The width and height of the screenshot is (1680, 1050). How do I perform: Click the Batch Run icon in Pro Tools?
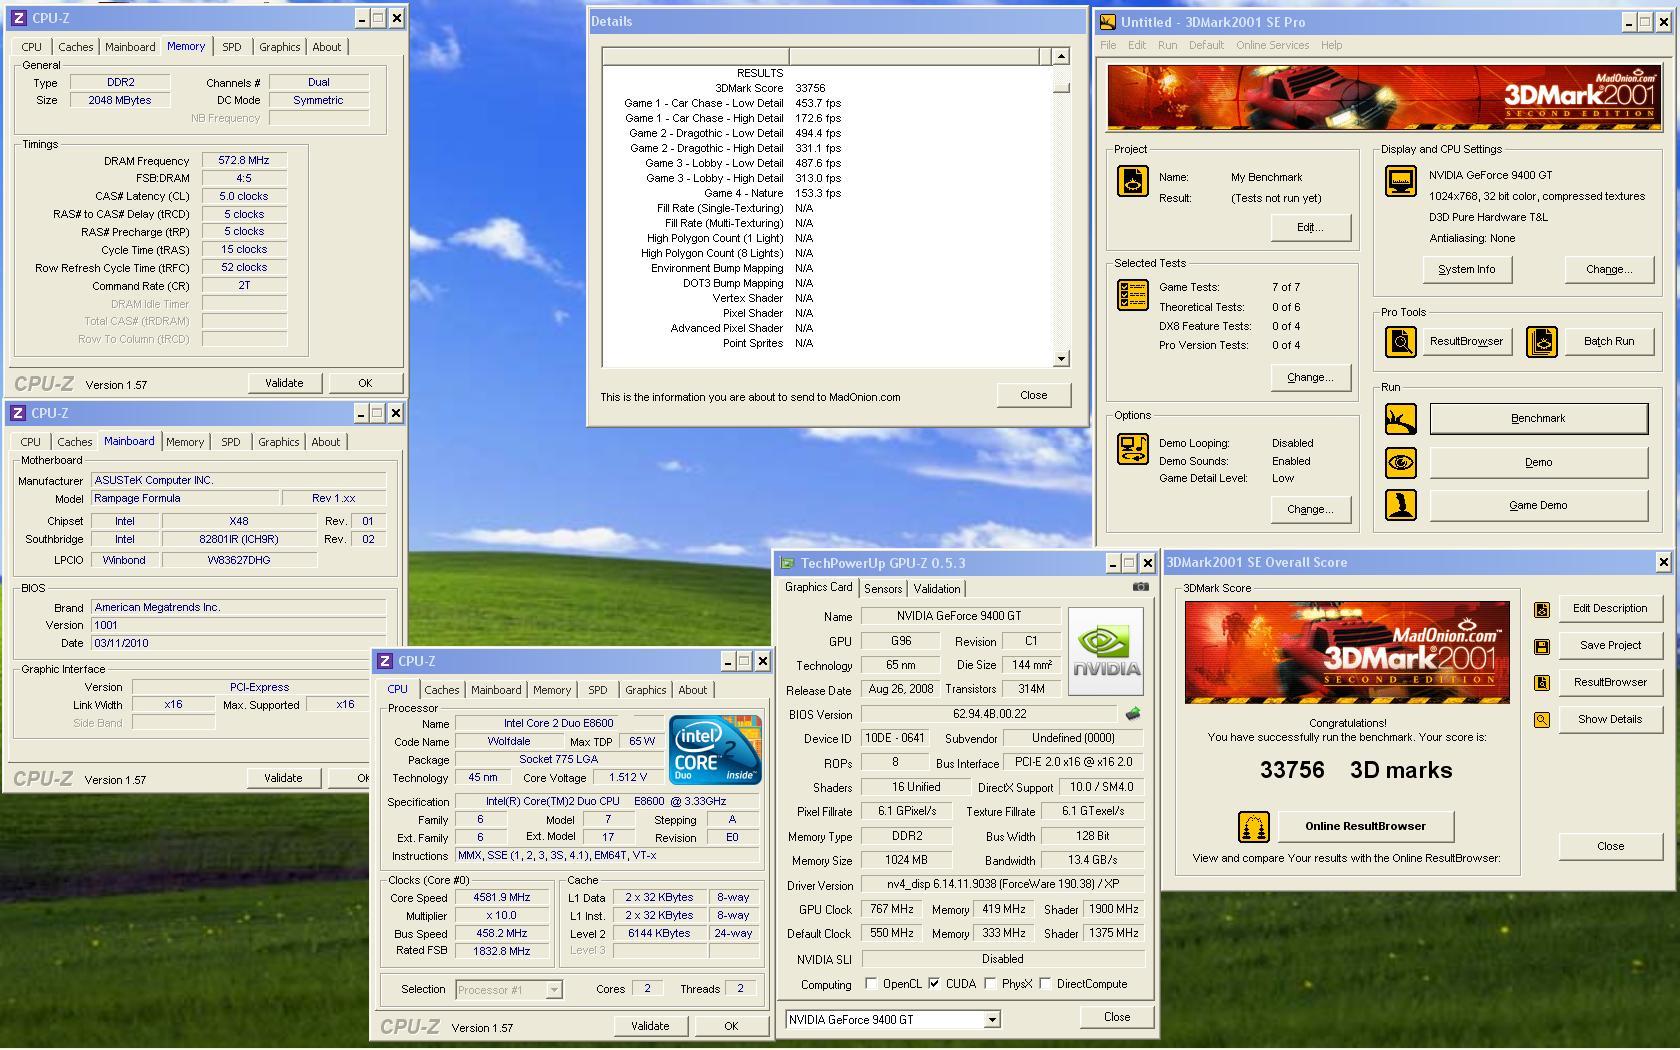coord(1542,342)
